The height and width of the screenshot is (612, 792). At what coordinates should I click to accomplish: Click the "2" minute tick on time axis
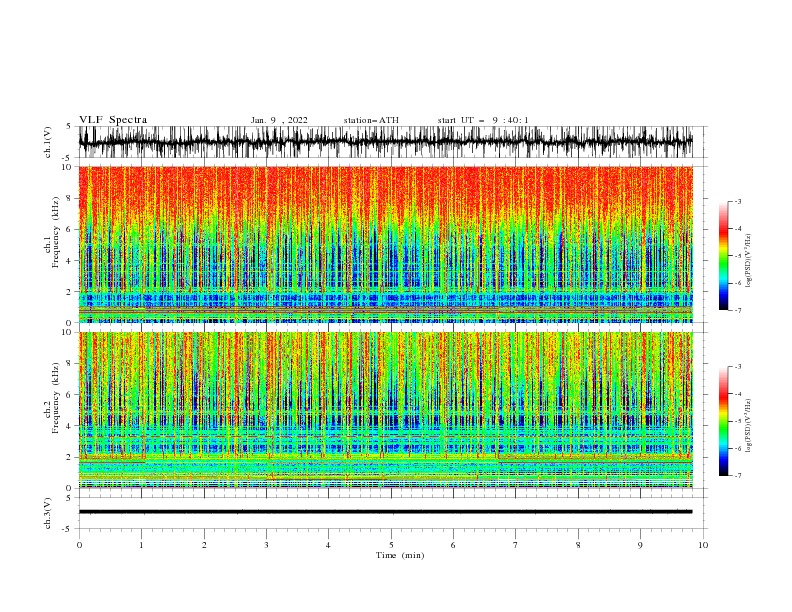(204, 545)
